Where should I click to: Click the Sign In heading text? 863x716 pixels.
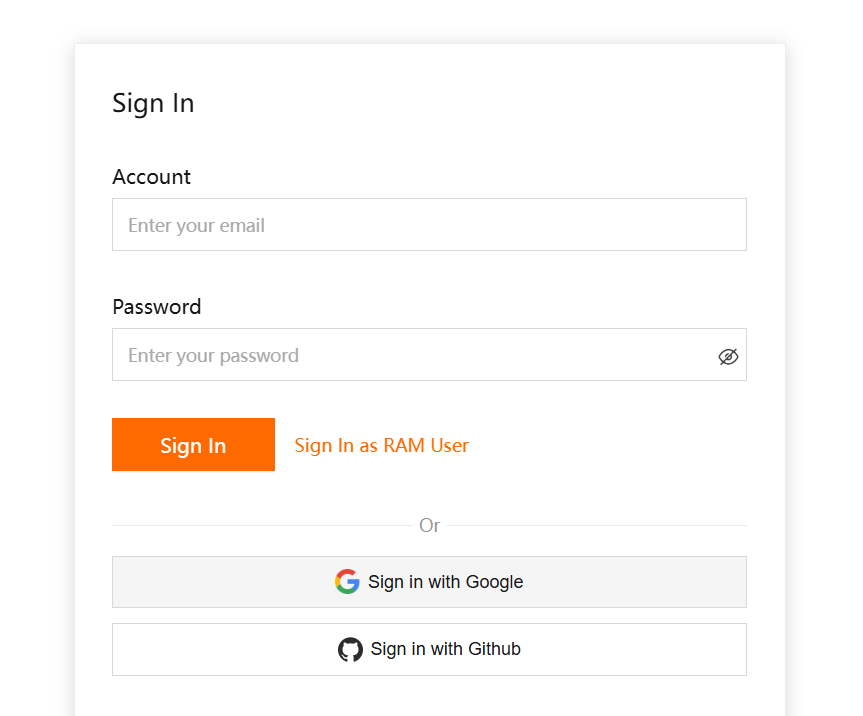coord(153,103)
